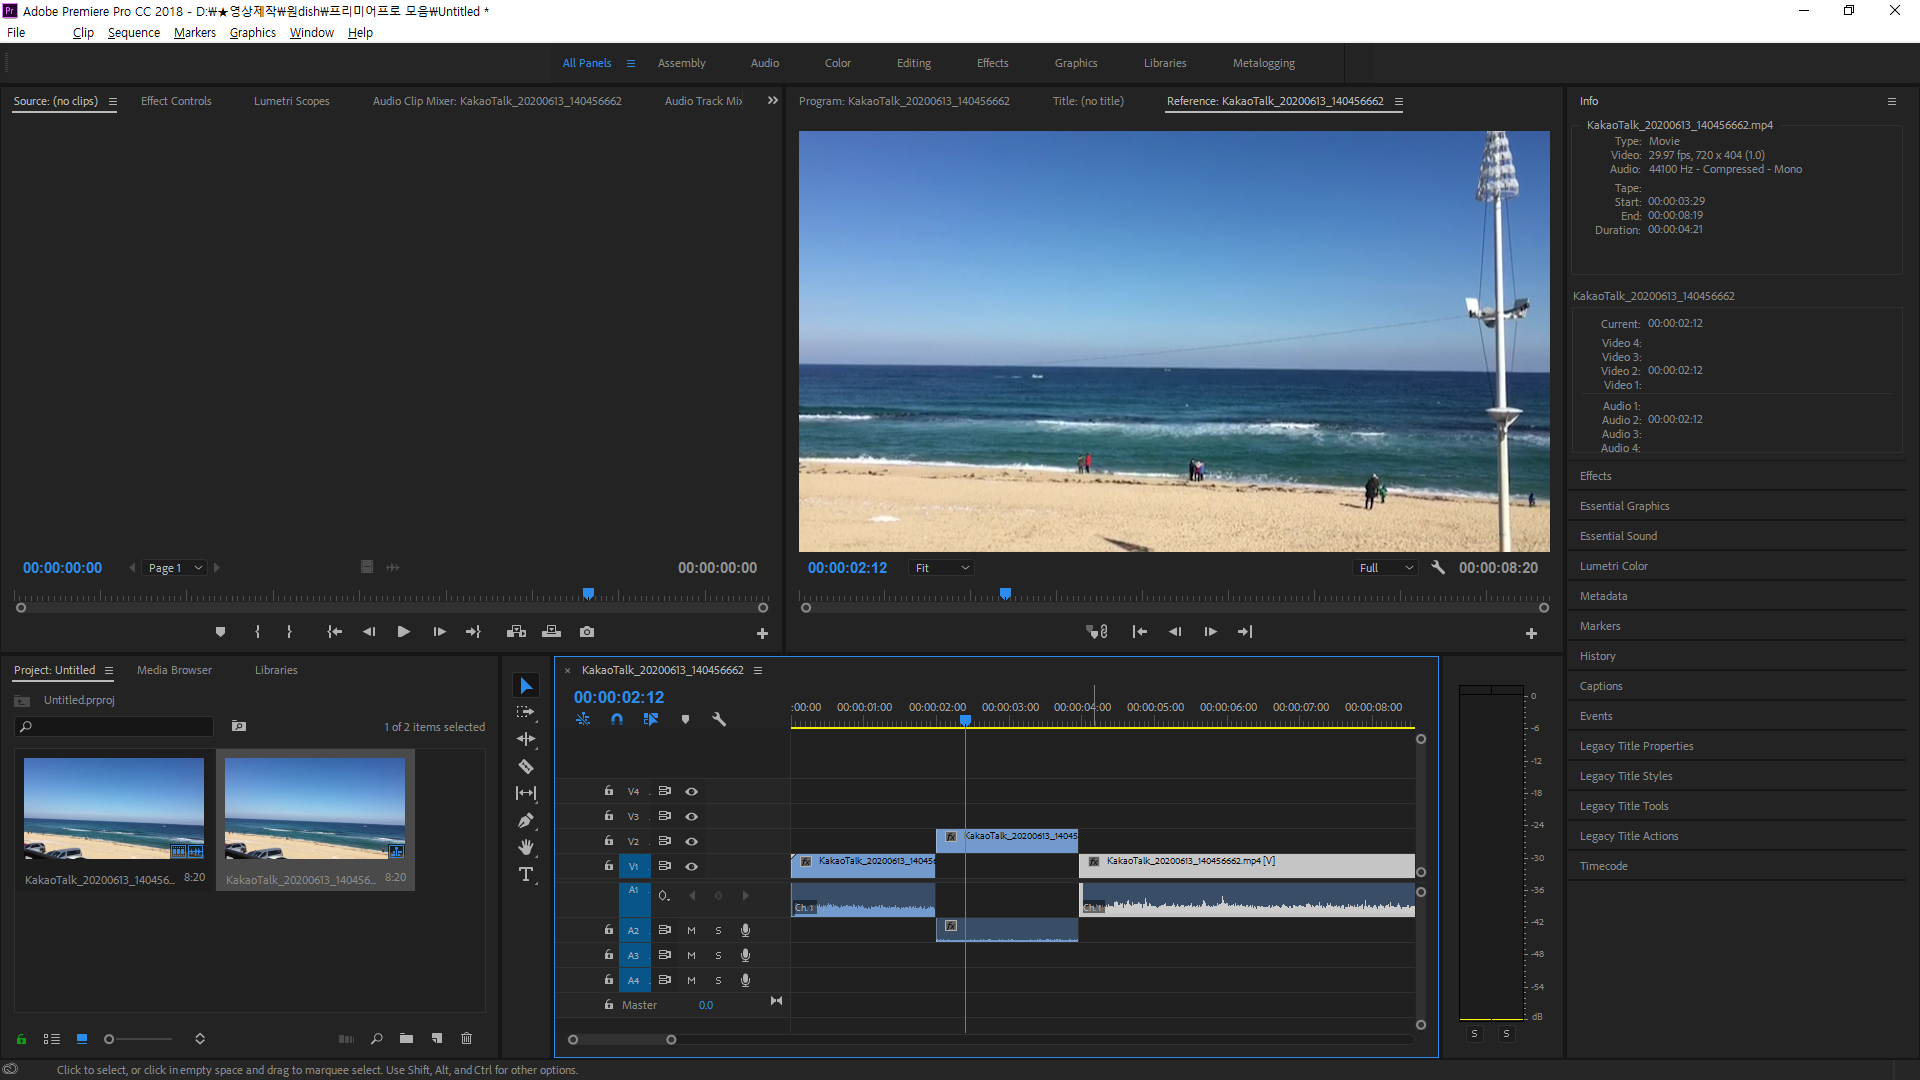Mute audio track A2
1920x1080 pixels.
tap(691, 930)
